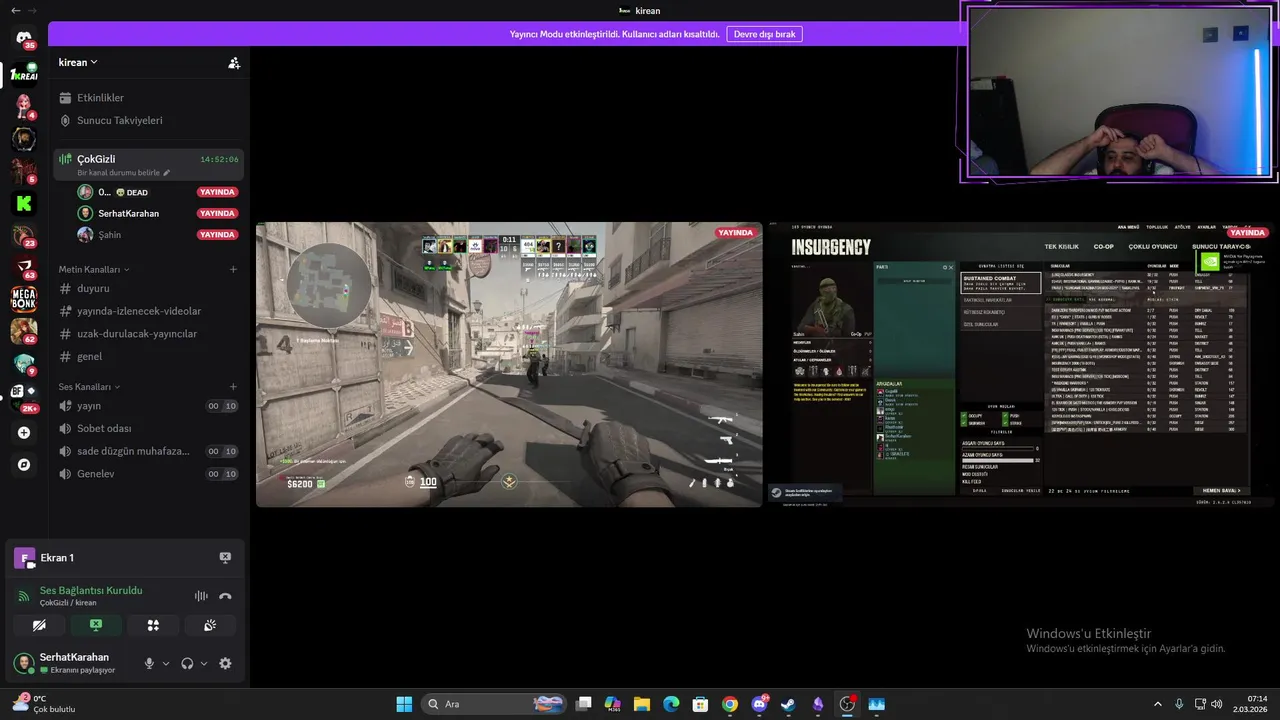Click the Windows taskbar search box

(494, 704)
